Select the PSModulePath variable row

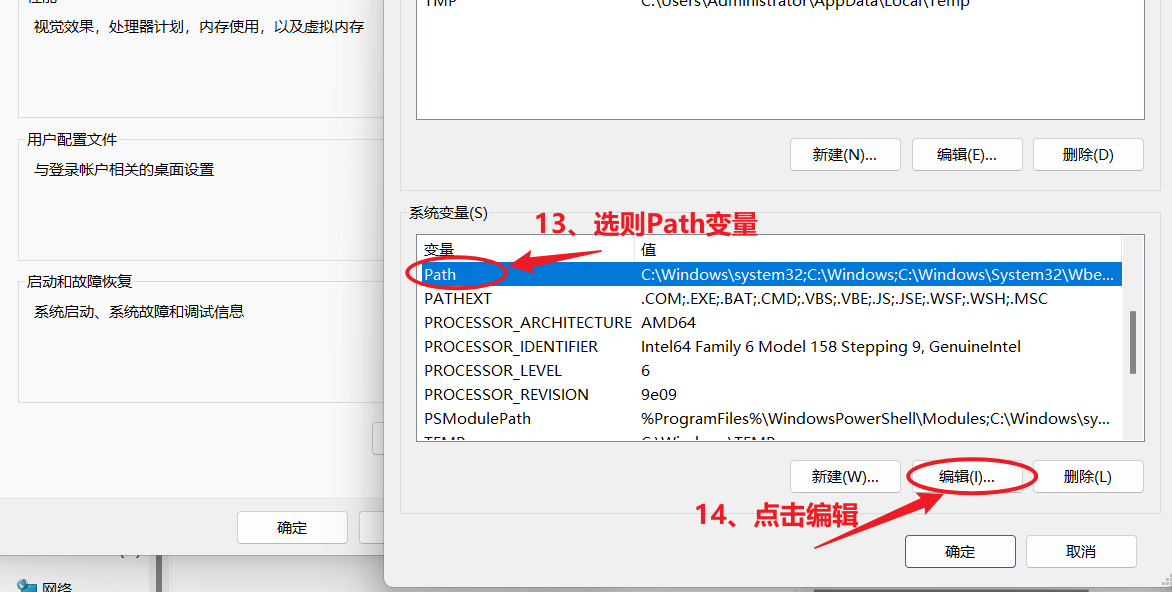tap(769, 418)
